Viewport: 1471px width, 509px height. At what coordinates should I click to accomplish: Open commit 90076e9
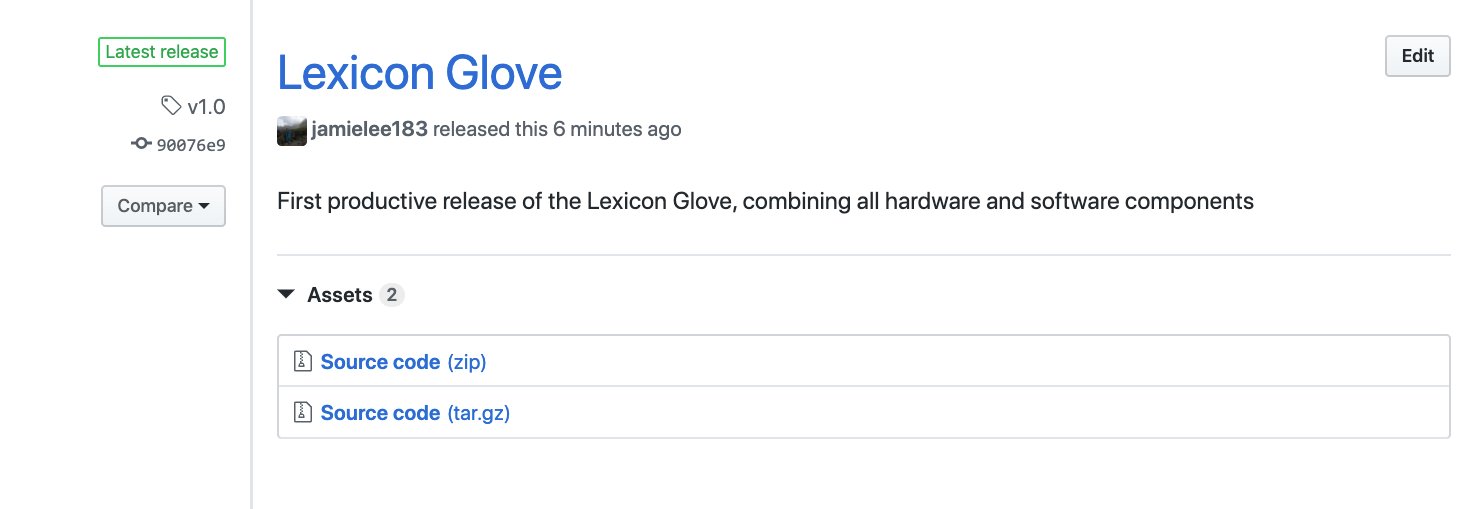[191, 145]
